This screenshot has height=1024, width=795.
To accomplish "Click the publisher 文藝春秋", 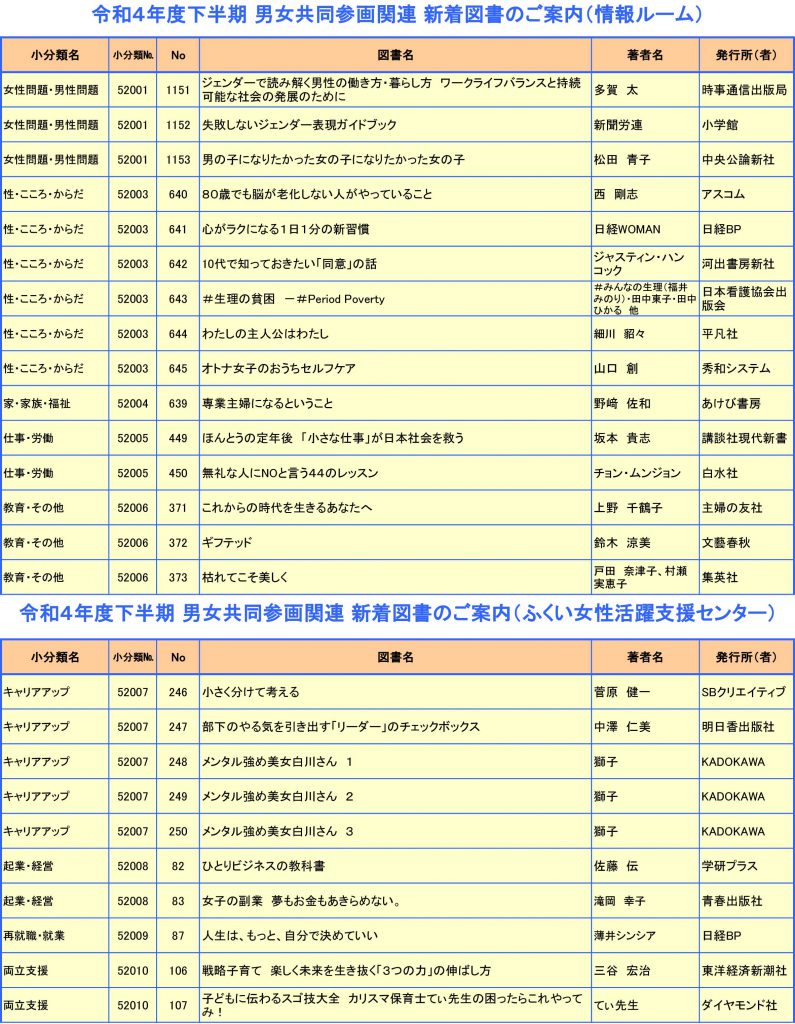I will 726,543.
